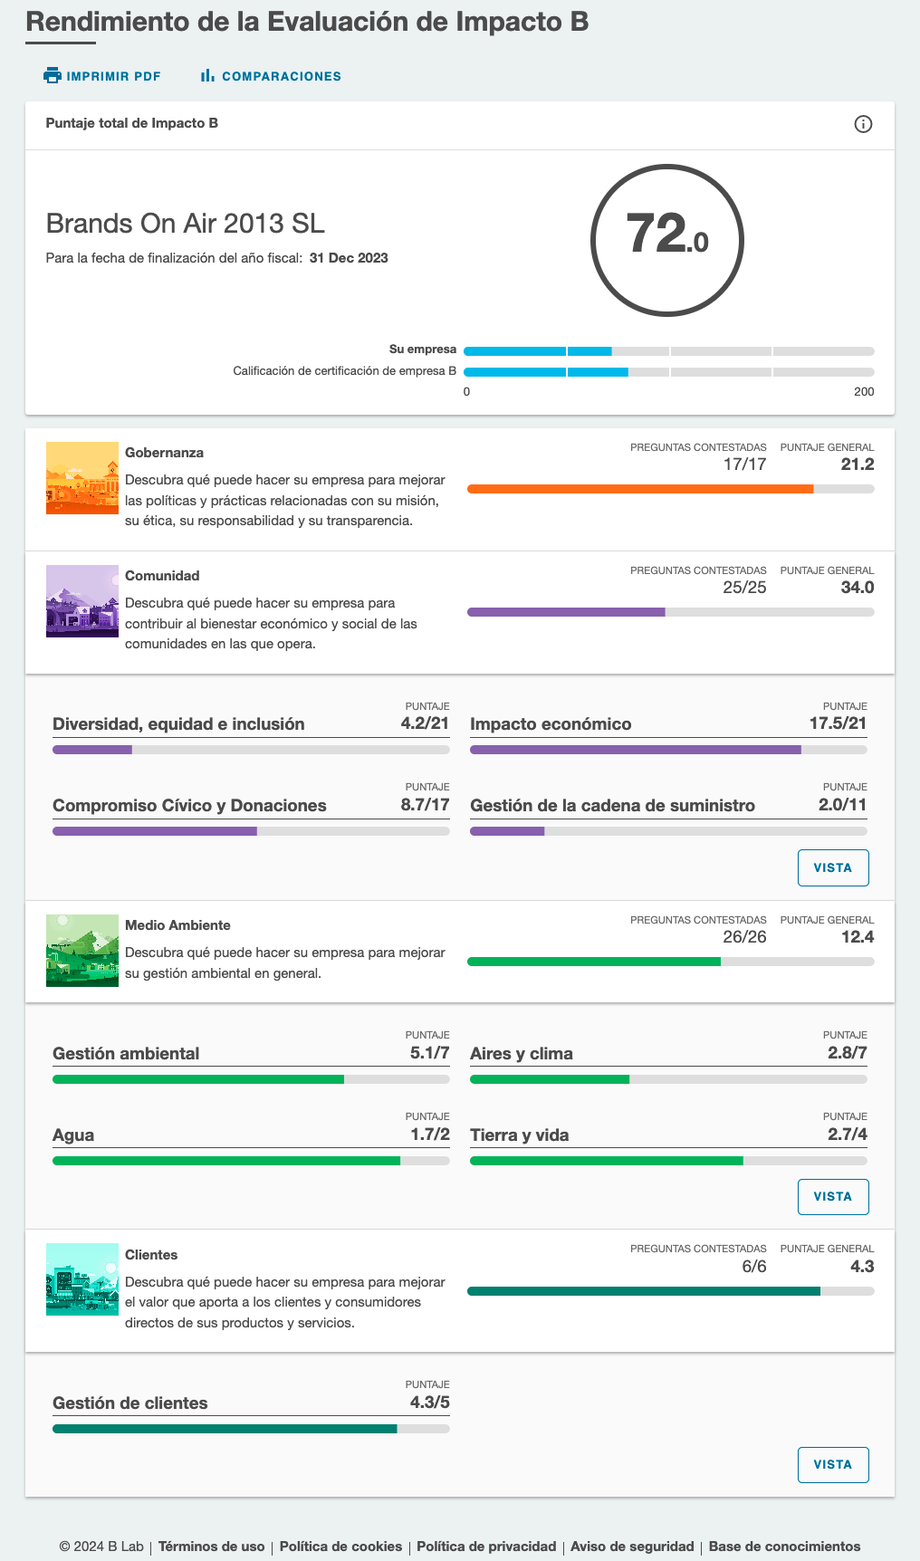The height and width of the screenshot is (1561, 920).
Task: Click the printer icon for PDF
Action: coord(52,76)
